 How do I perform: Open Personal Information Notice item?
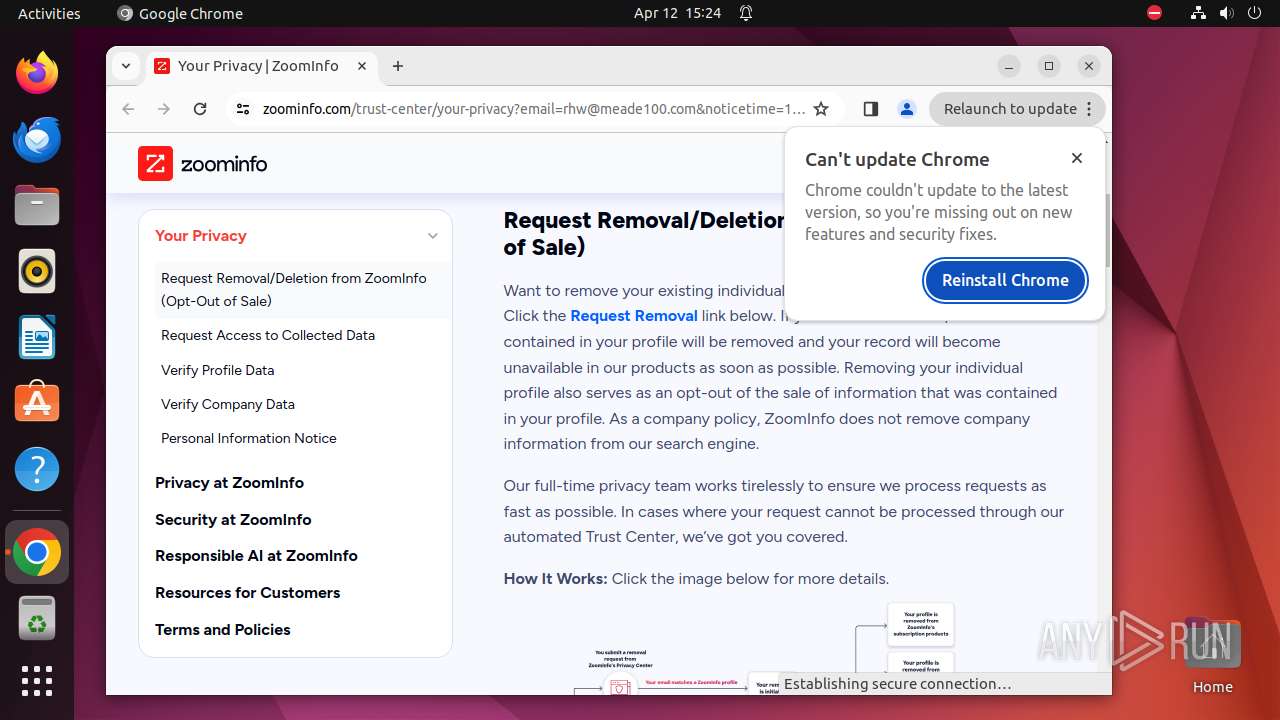(249, 438)
